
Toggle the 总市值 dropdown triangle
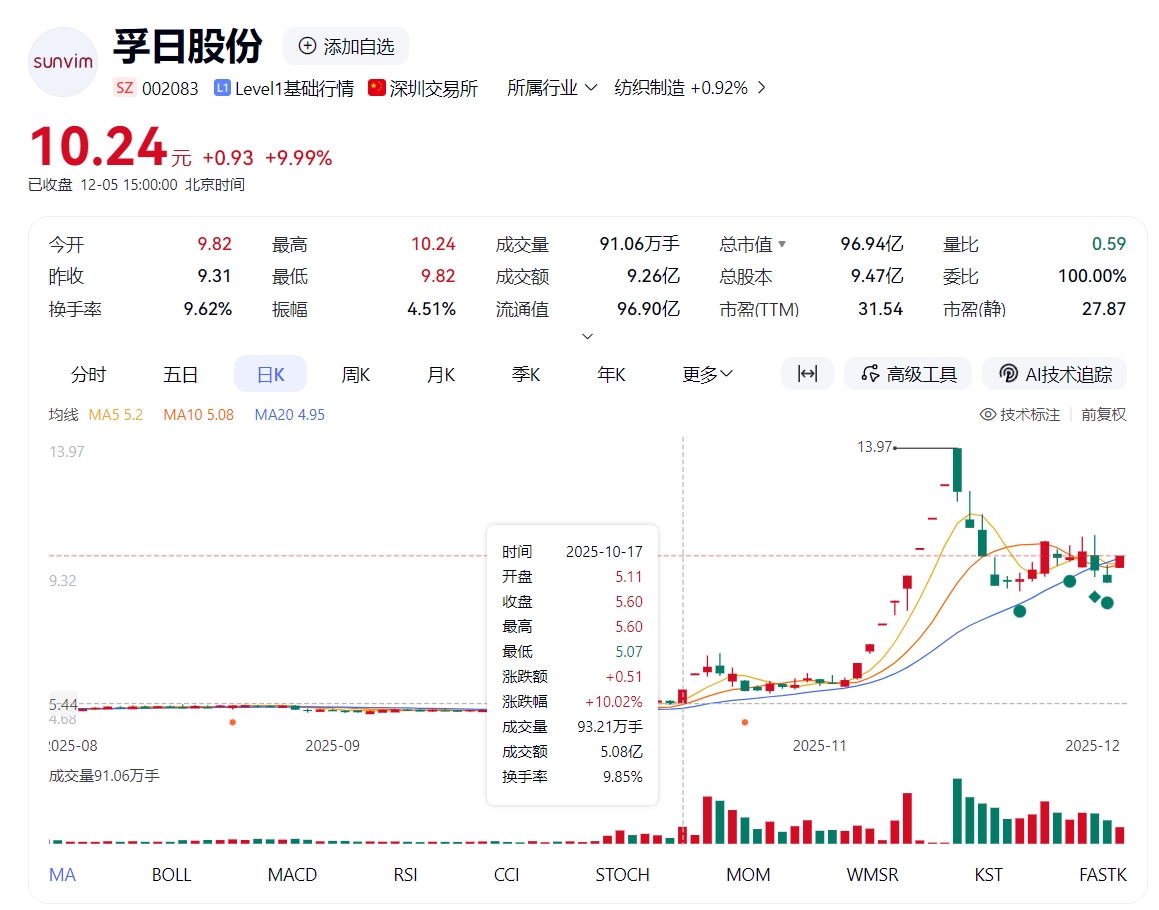pos(782,244)
